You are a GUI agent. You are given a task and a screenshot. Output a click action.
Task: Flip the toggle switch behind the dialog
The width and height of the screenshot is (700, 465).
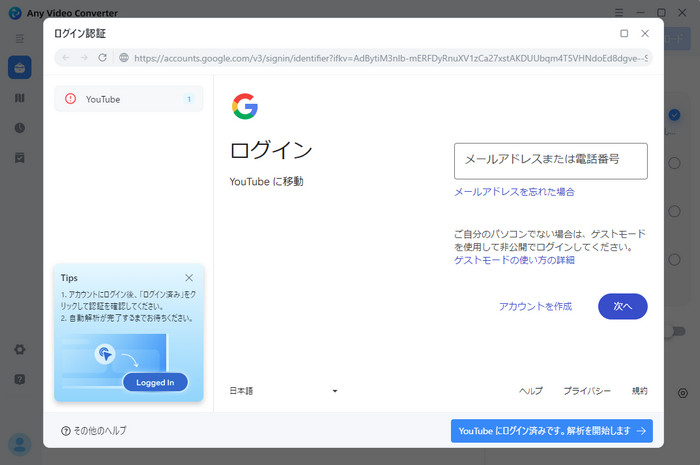click(675, 332)
